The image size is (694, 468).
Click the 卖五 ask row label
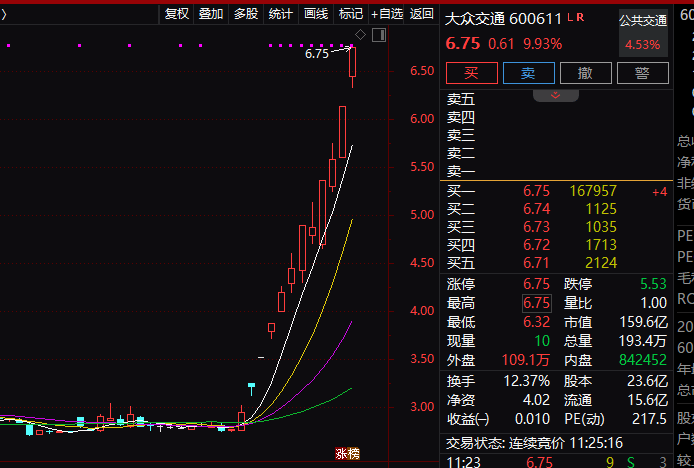pyautogui.click(x=461, y=99)
